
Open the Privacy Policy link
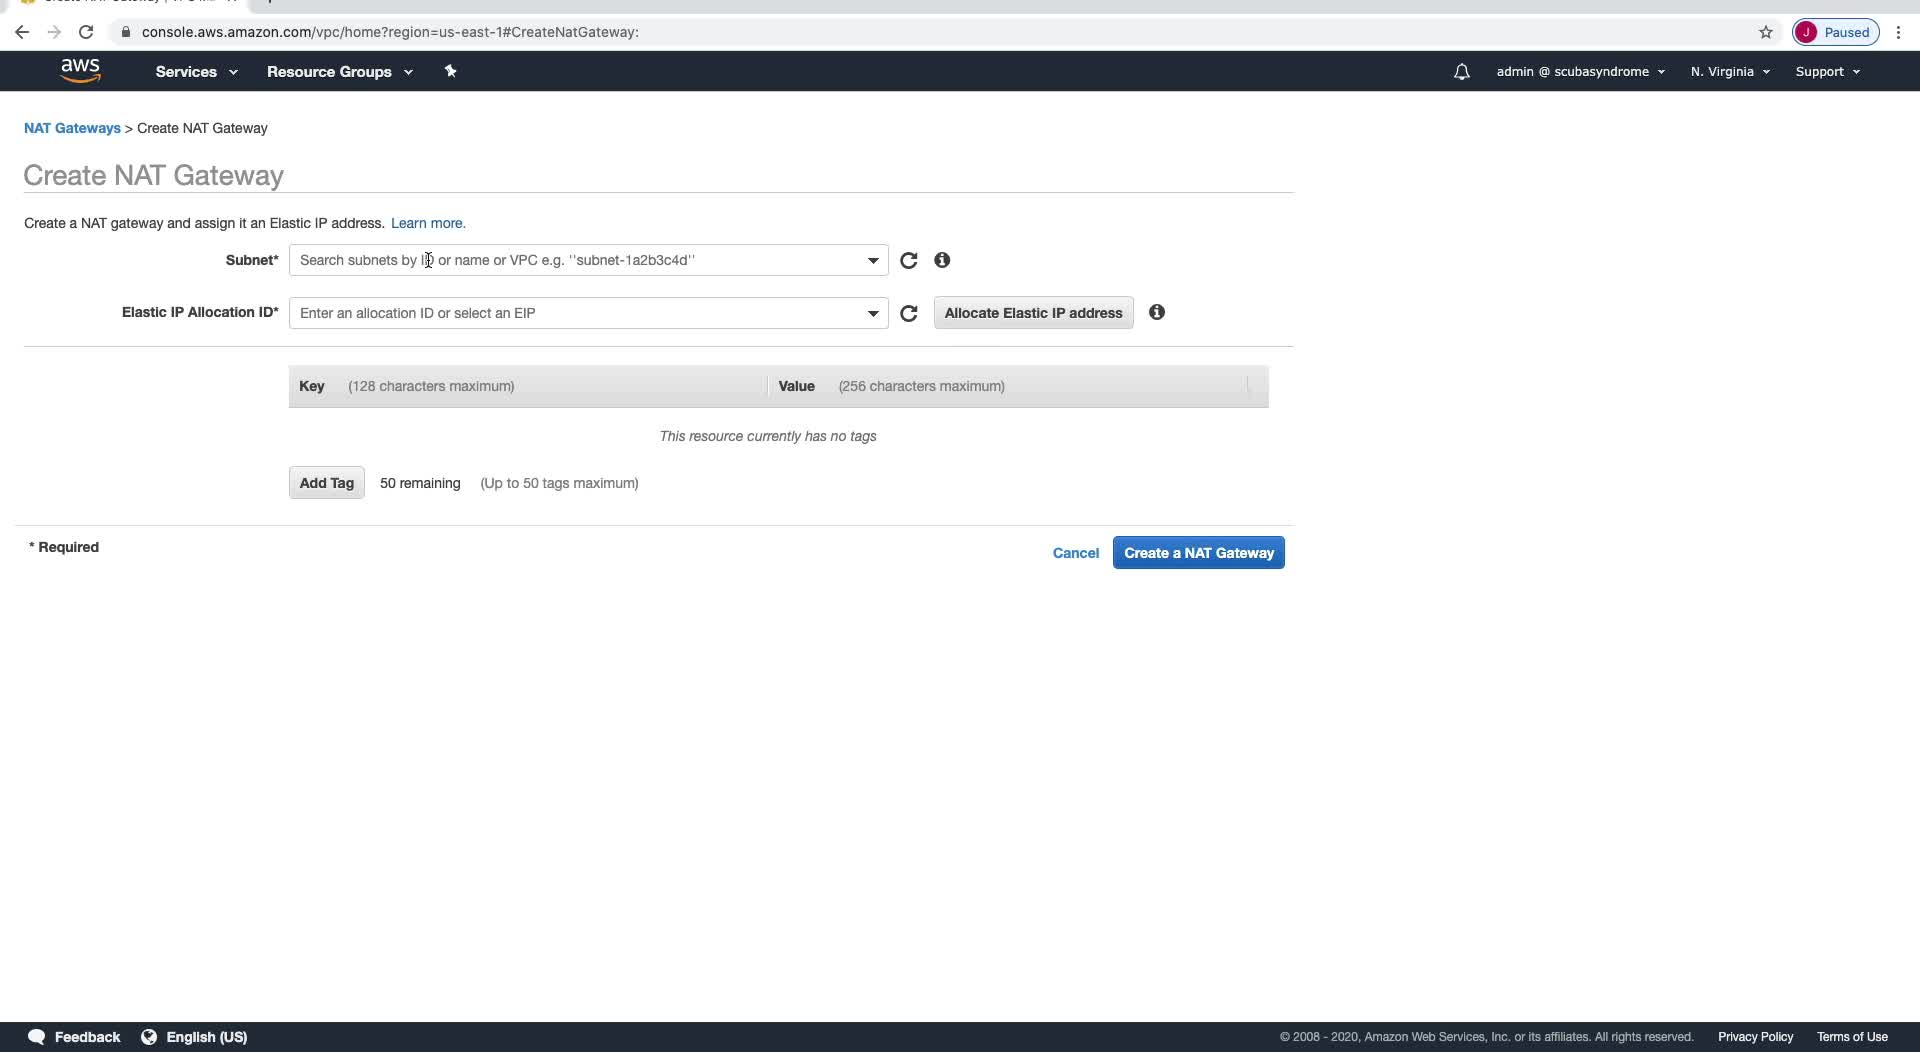click(x=1755, y=1037)
